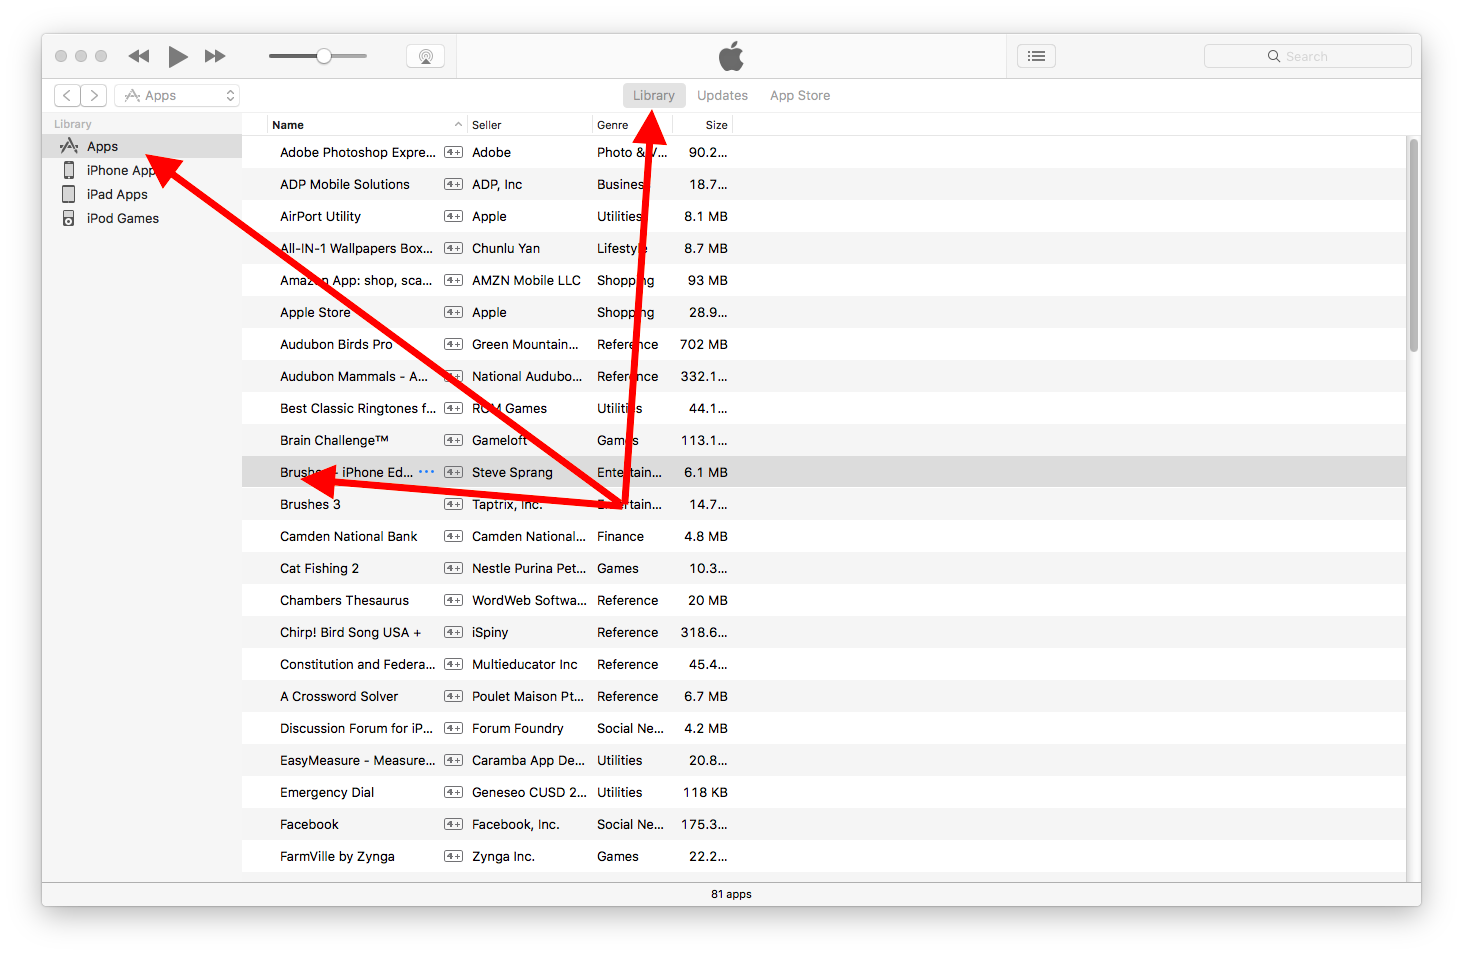Screen dimensions: 1463x956
Task: Switch to the Library tab
Action: [654, 95]
